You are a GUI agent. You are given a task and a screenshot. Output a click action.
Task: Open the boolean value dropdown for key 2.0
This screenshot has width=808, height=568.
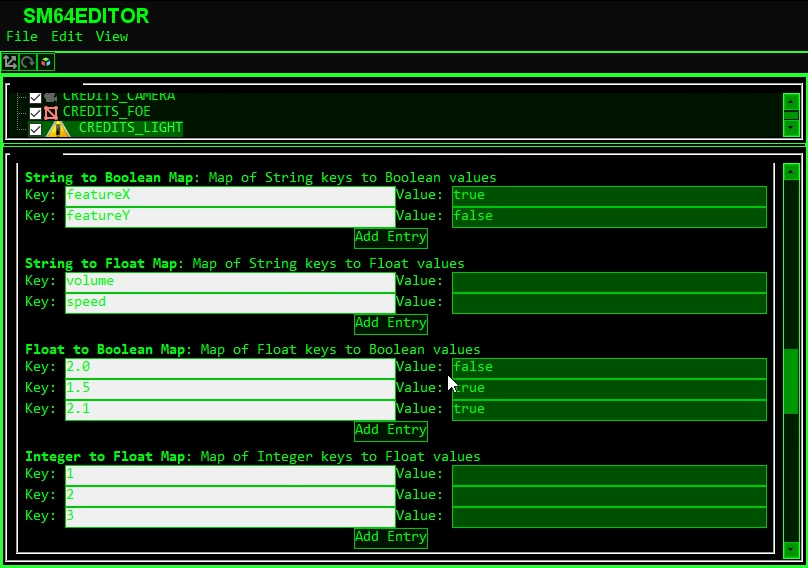click(x=608, y=368)
